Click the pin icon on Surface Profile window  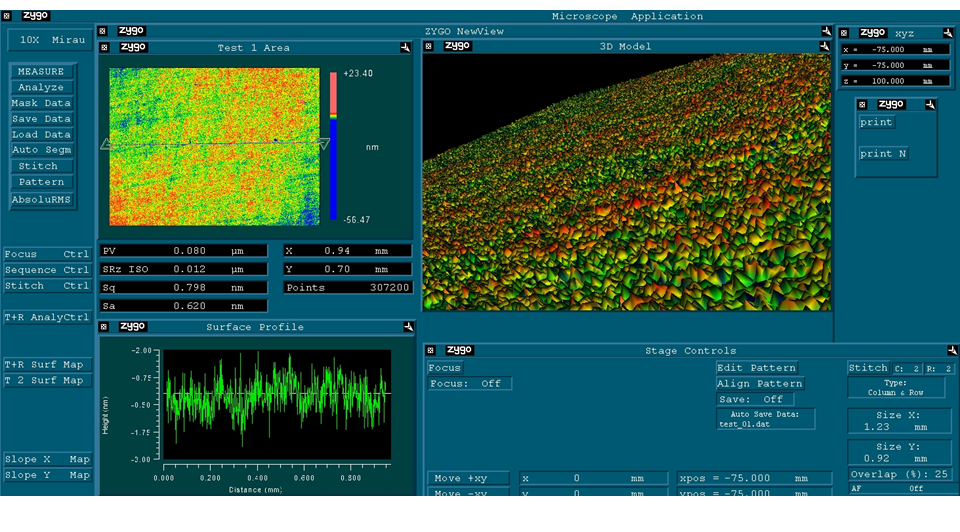tap(408, 327)
